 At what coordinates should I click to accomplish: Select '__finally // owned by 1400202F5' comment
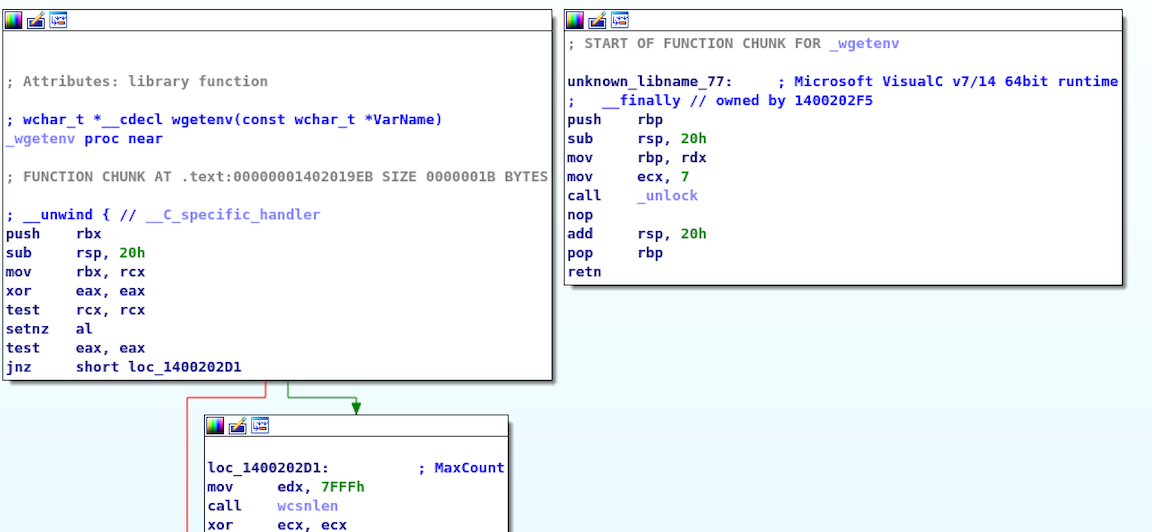pyautogui.click(x=720, y=100)
